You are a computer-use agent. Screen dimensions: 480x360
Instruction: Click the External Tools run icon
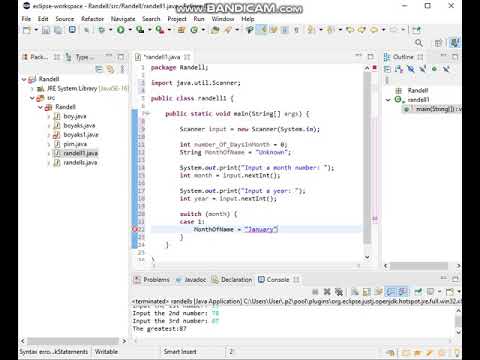tap(160, 30)
